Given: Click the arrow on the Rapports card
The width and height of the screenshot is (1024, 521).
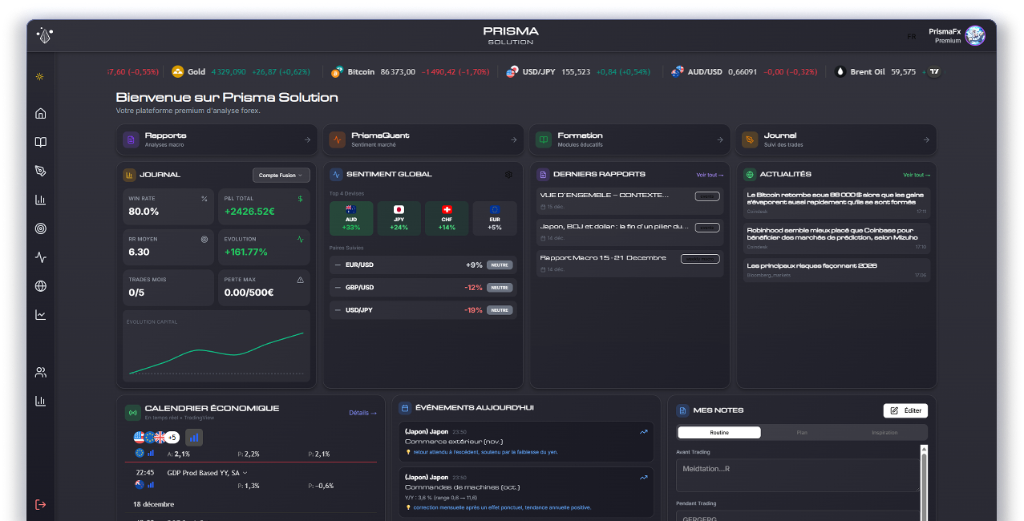Looking at the screenshot, I should (x=307, y=140).
